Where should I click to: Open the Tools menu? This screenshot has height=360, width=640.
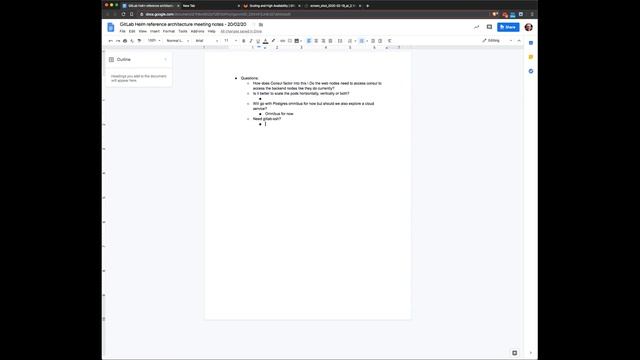tap(183, 31)
